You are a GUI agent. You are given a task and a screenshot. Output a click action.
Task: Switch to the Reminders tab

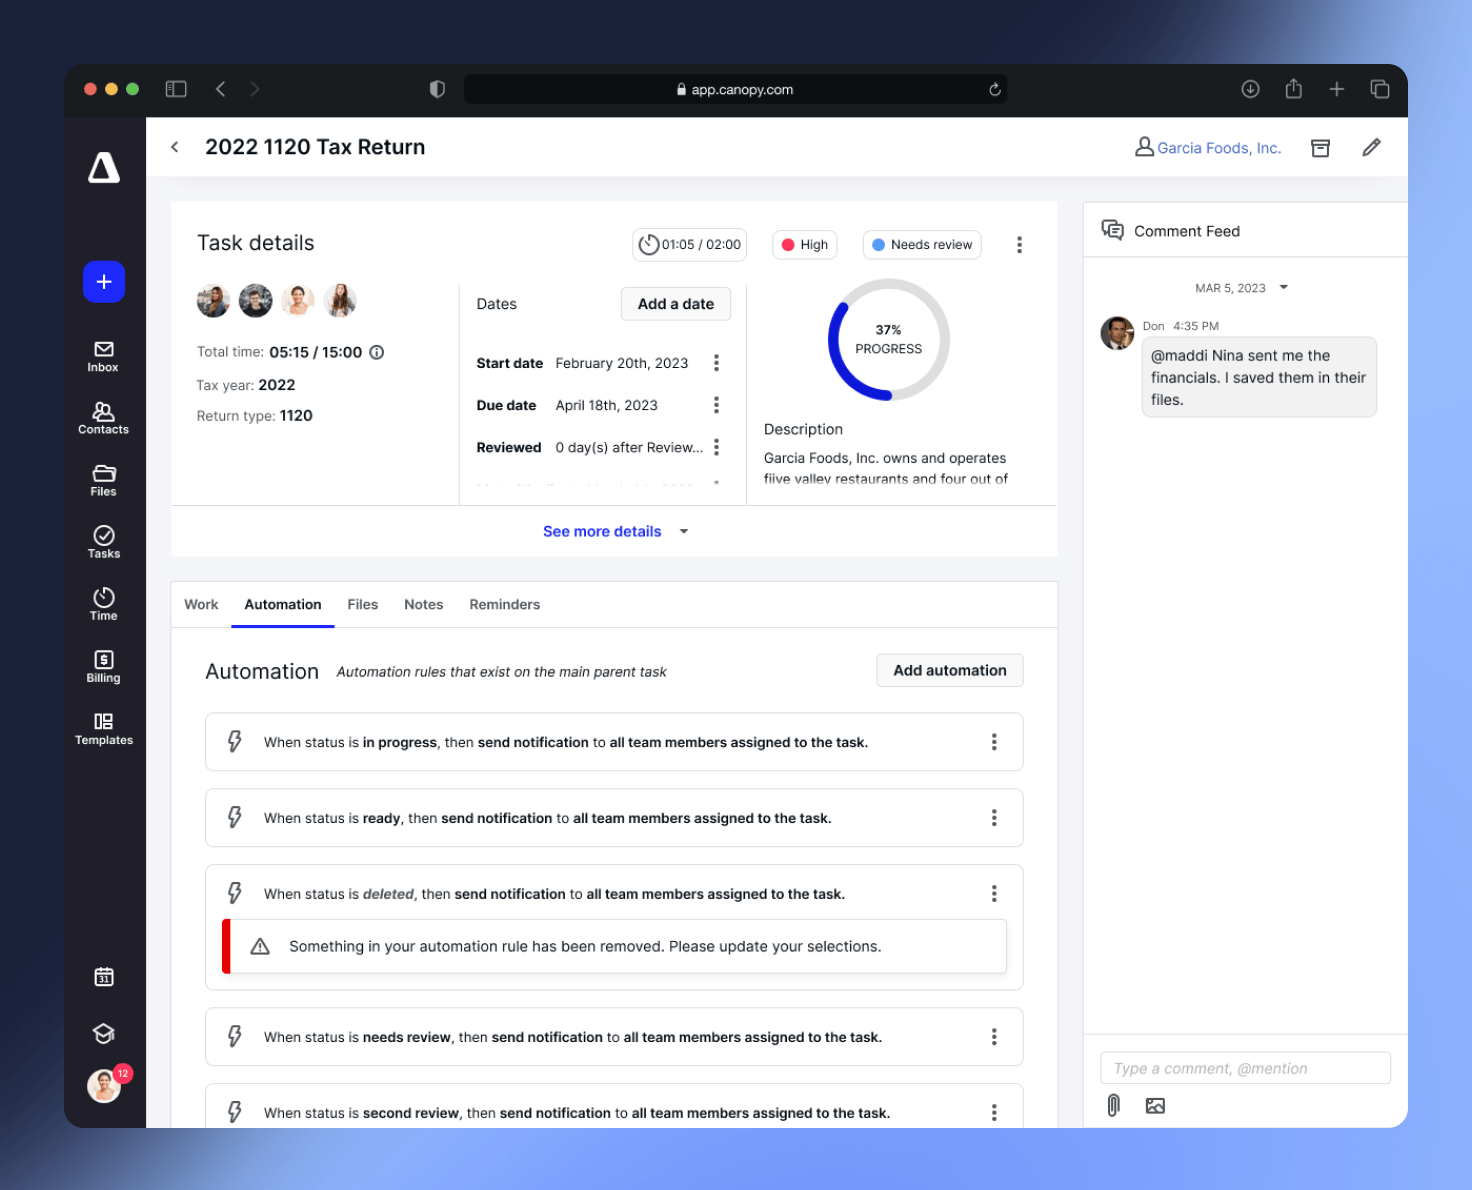point(505,605)
